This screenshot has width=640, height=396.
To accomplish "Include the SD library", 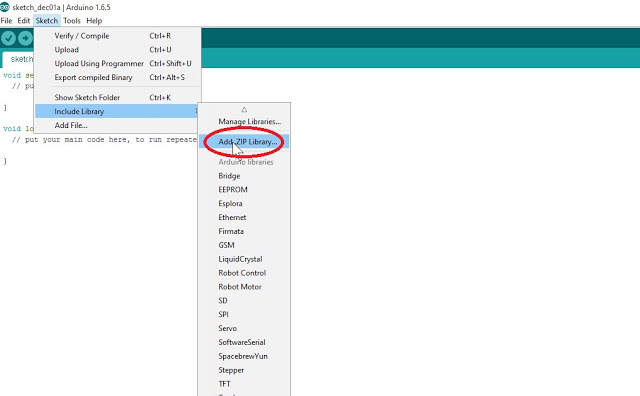I will 244,301.
